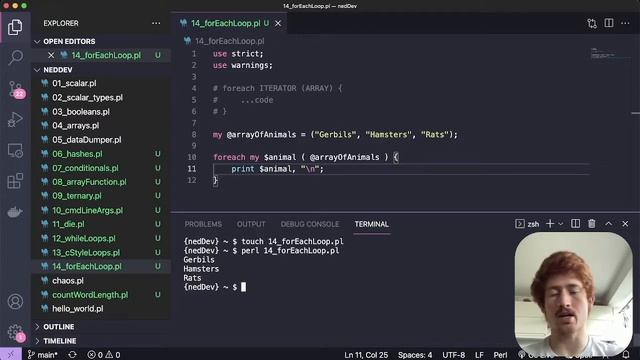The height and width of the screenshot is (360, 640).
Task: Open Source Control view with 22 badge
Action: pos(16,89)
